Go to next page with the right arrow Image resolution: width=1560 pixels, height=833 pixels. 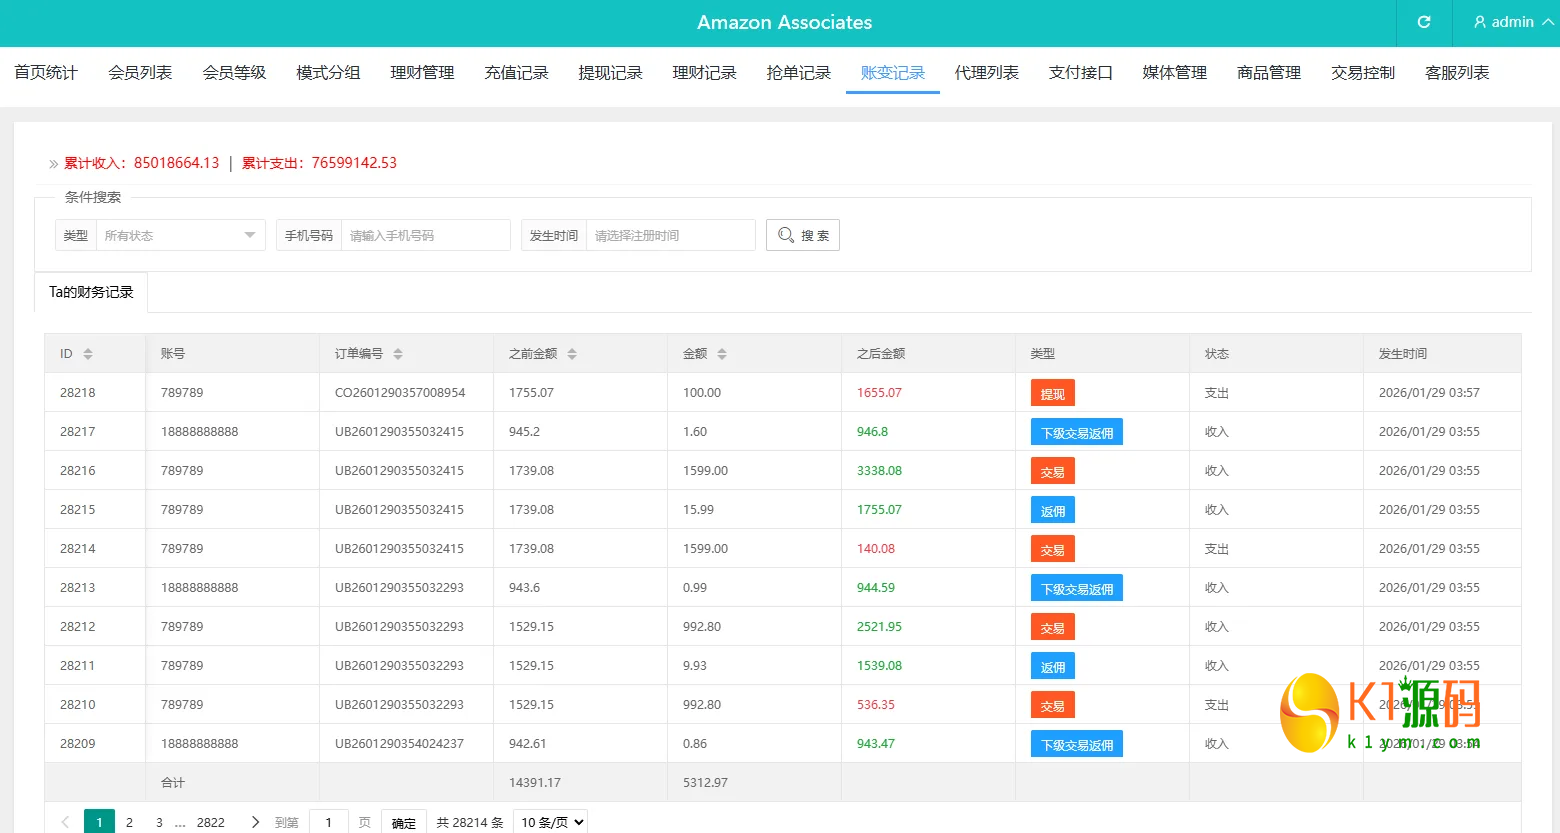coord(256,821)
